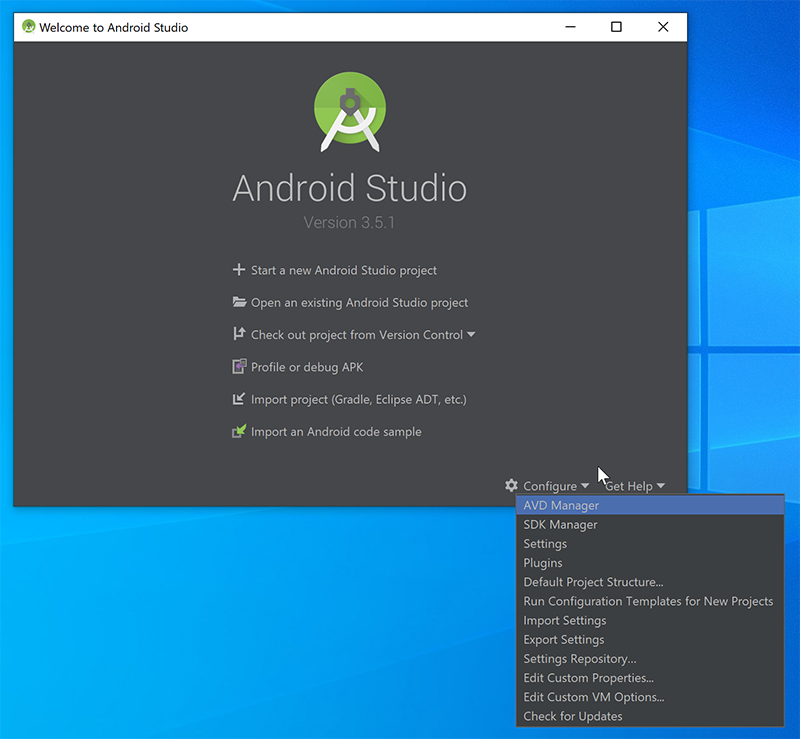Click the Configure gear icon
800x739 pixels.
pyautogui.click(x=511, y=485)
